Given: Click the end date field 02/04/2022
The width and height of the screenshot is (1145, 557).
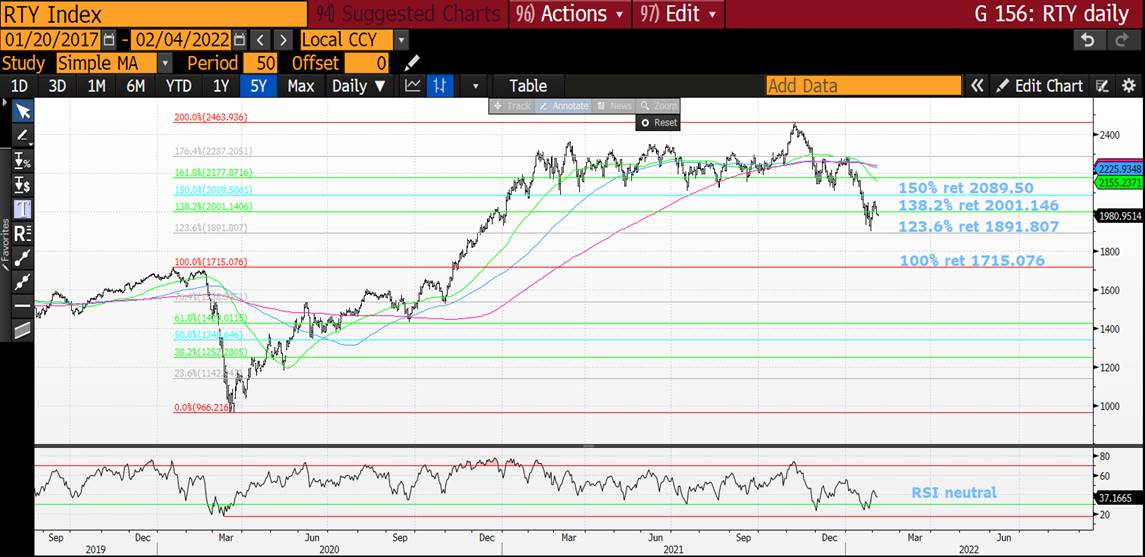Looking at the screenshot, I should (x=181, y=39).
